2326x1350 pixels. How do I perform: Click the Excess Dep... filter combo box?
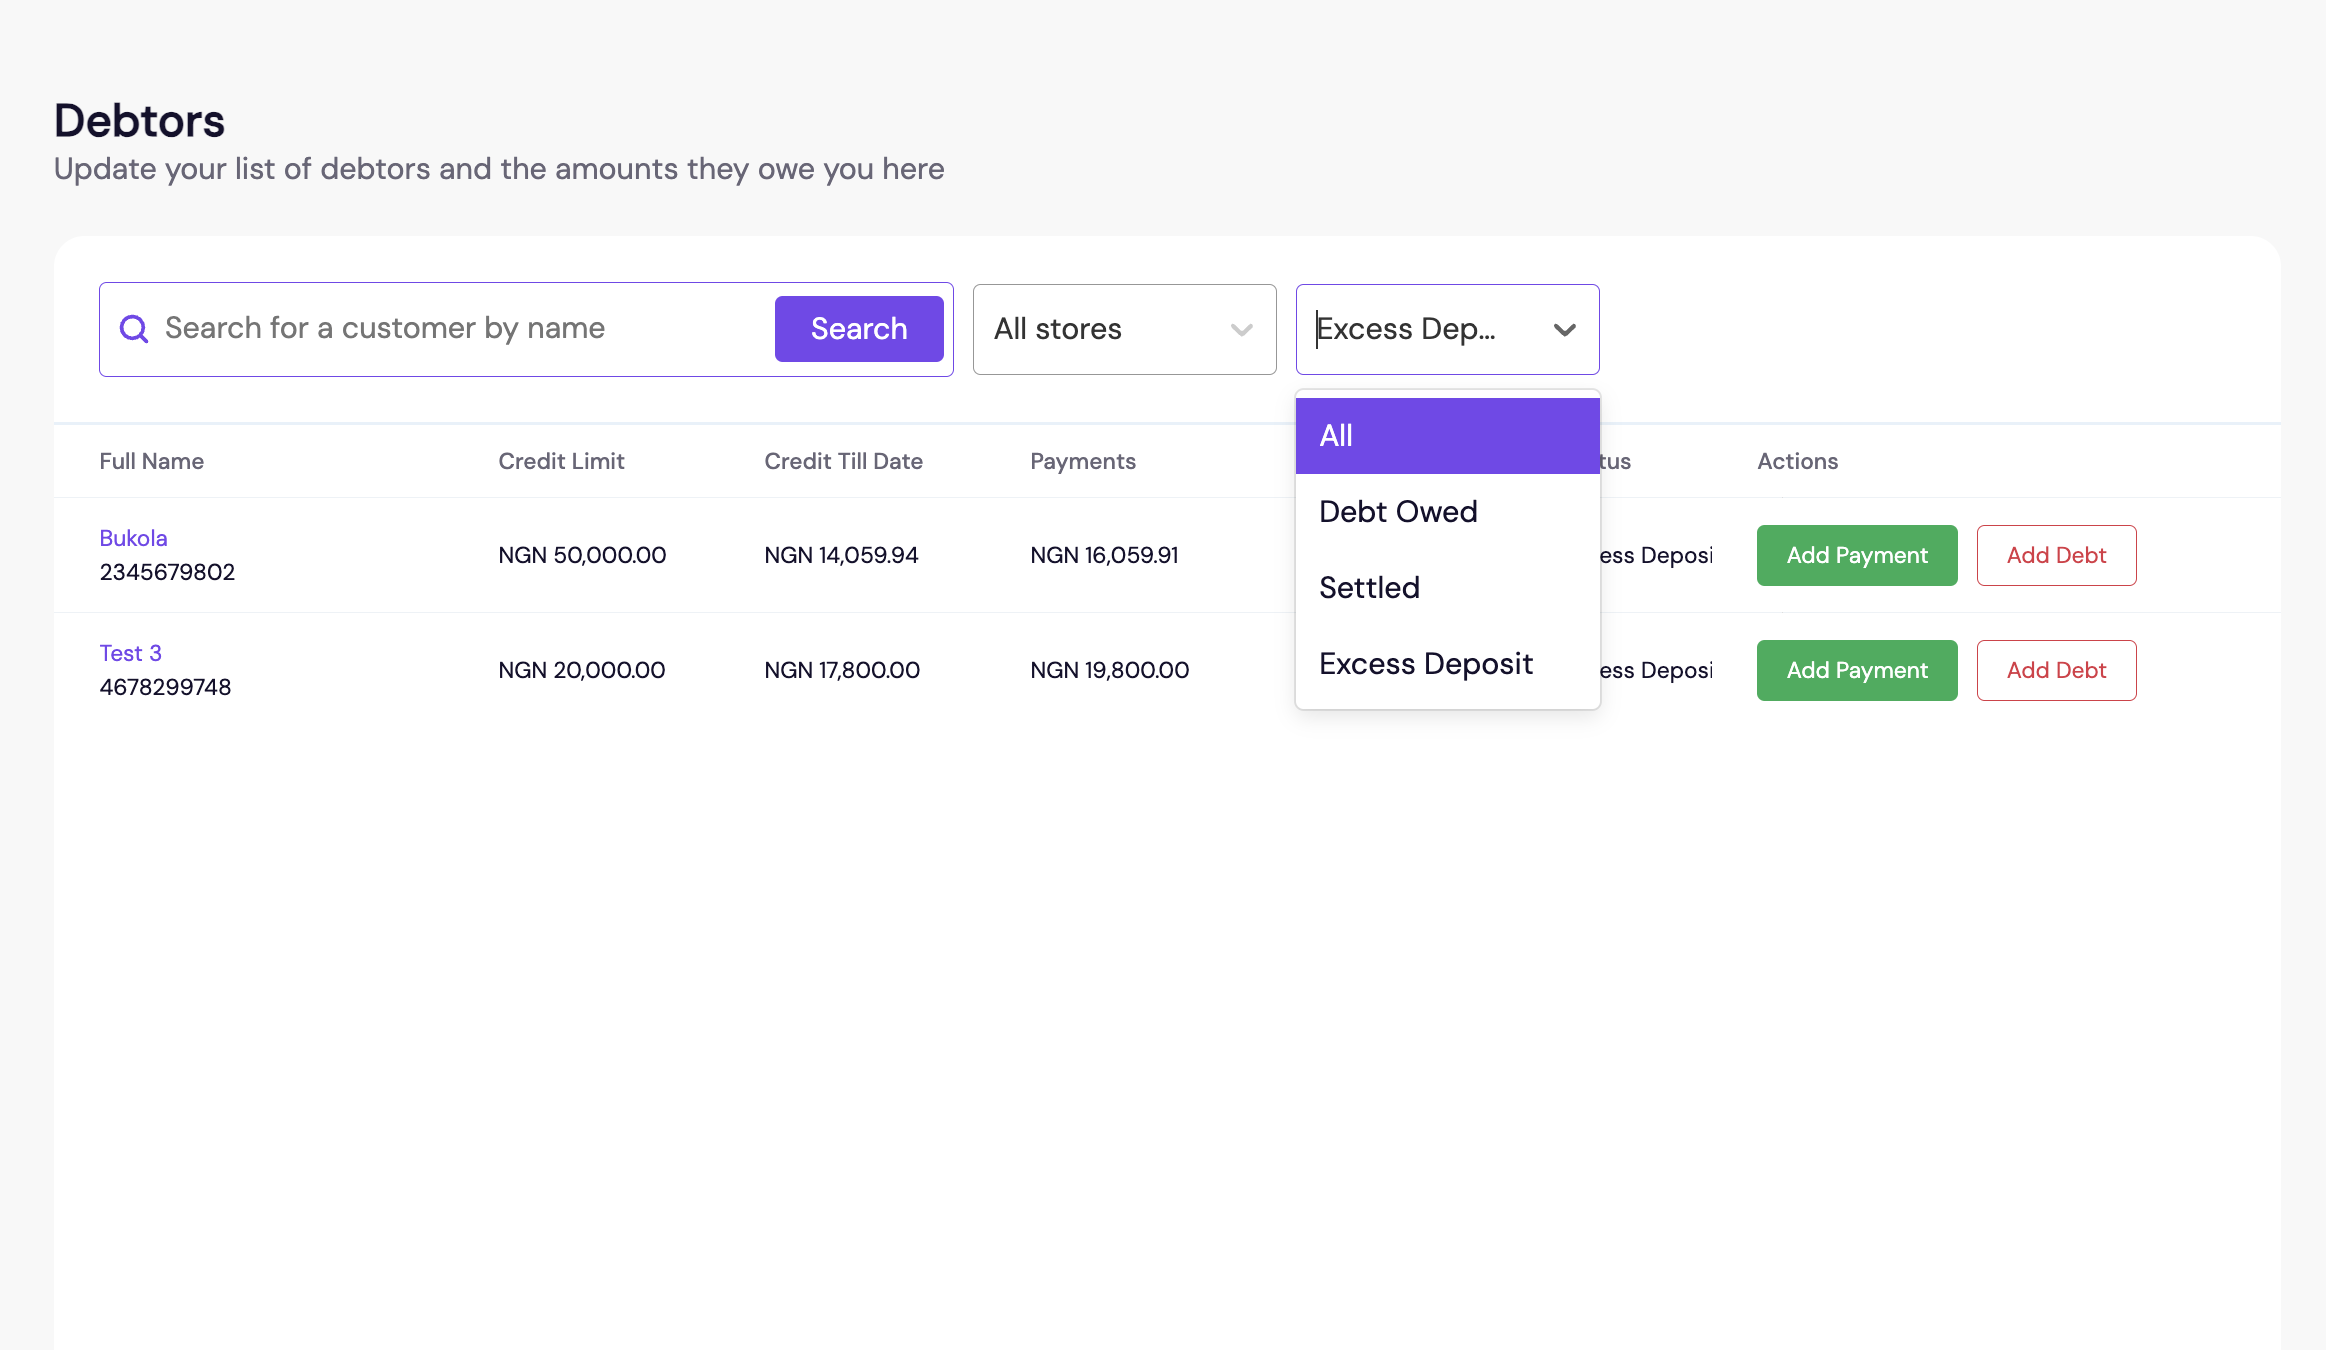1420,329
